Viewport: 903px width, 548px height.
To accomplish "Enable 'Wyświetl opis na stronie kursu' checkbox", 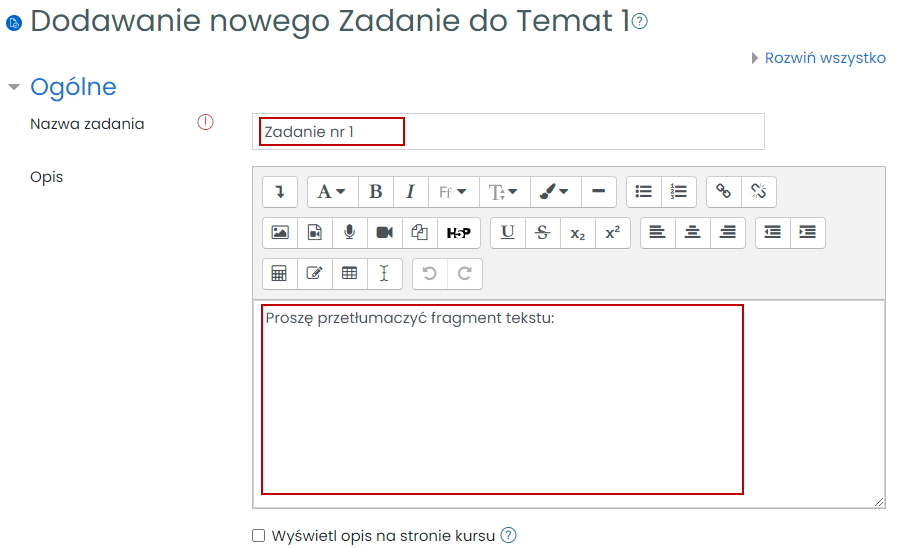I will pos(258,536).
